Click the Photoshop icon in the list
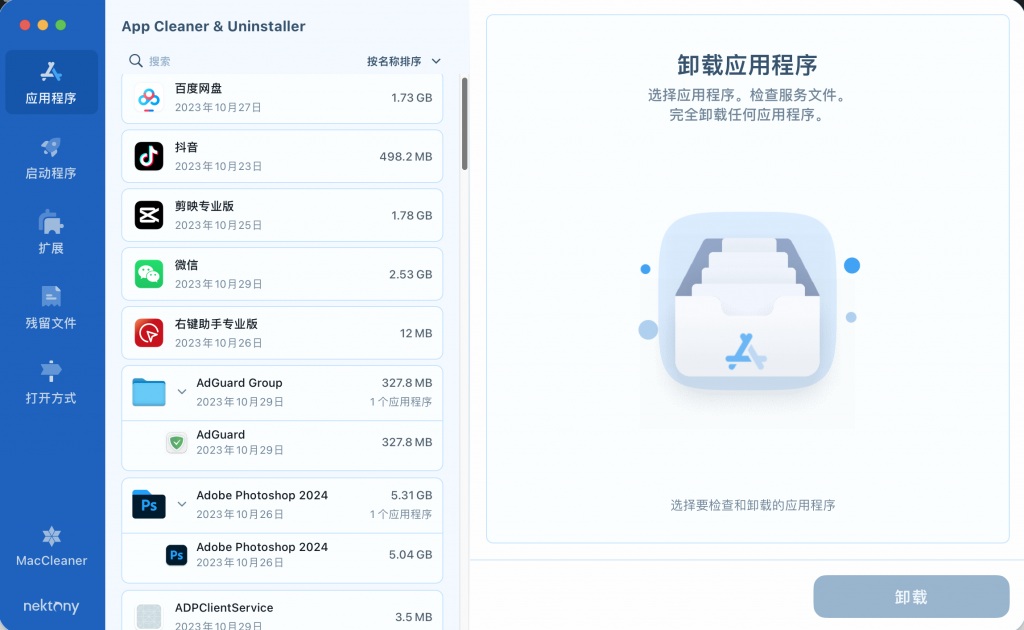The height and width of the screenshot is (630, 1024). 148,503
